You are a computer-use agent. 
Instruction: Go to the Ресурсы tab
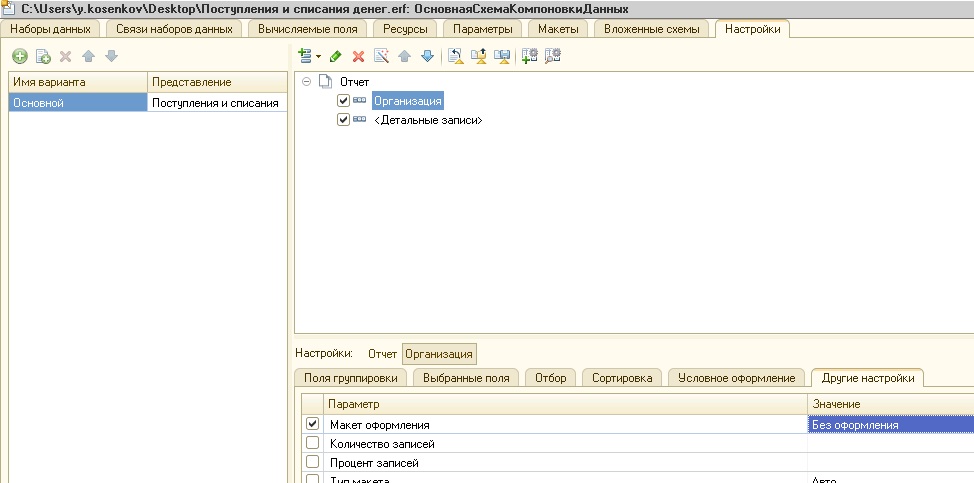pyautogui.click(x=405, y=29)
